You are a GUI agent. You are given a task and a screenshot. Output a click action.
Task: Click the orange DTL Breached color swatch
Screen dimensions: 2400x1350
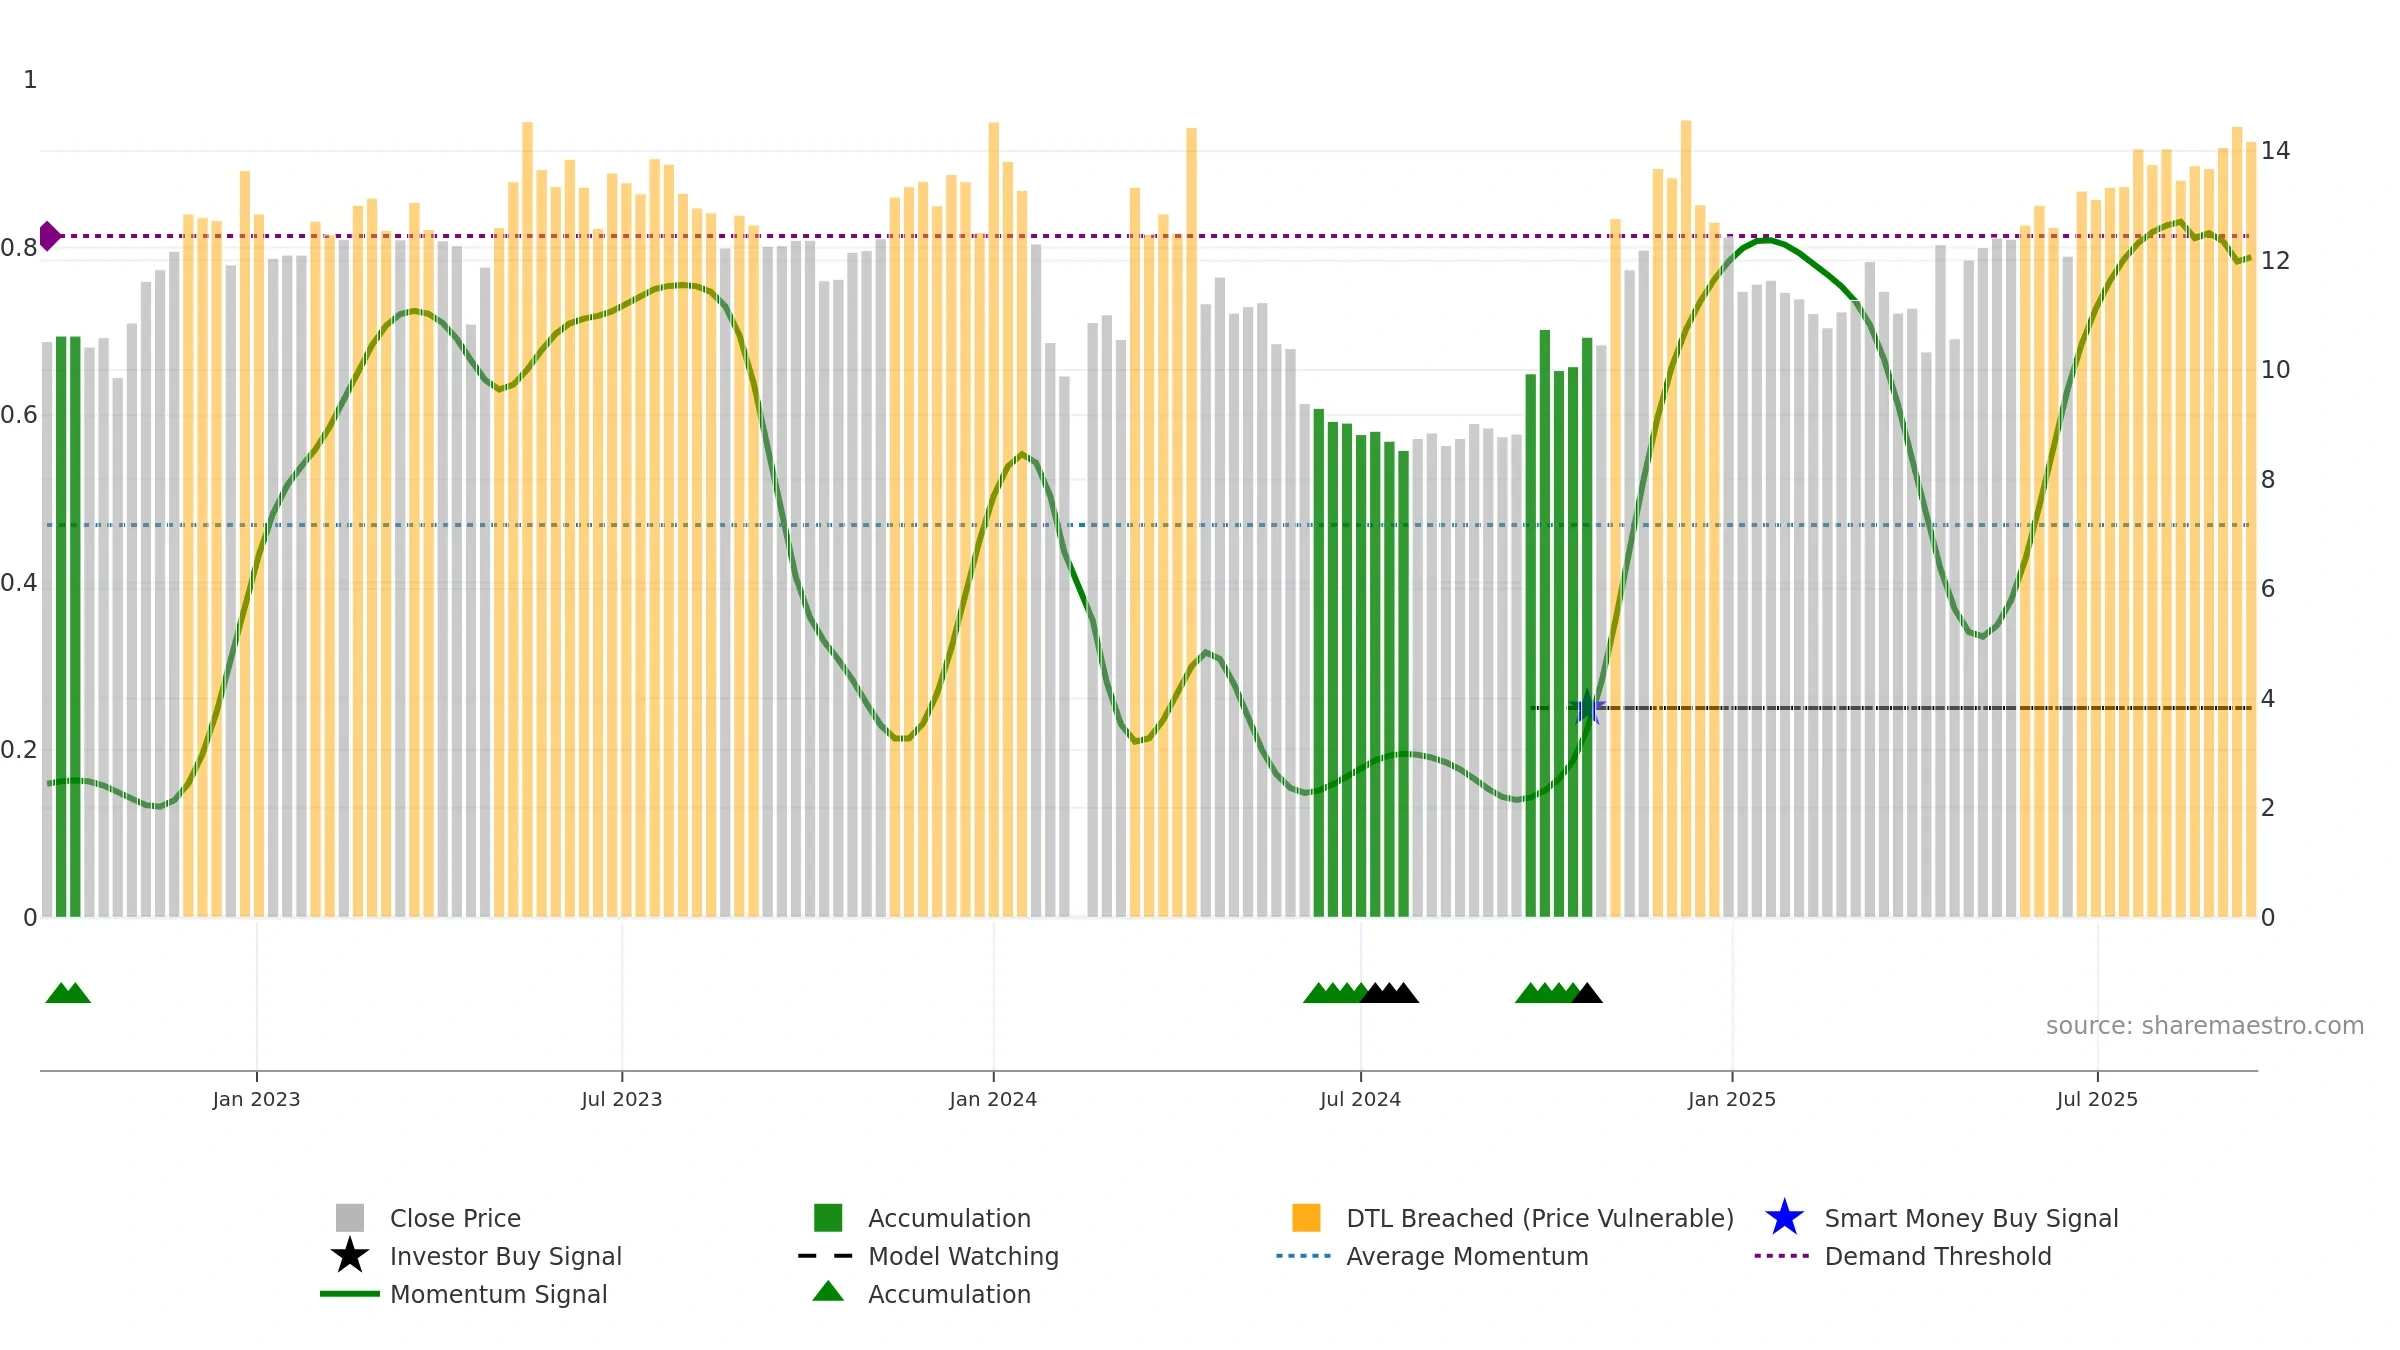(x=1306, y=1218)
